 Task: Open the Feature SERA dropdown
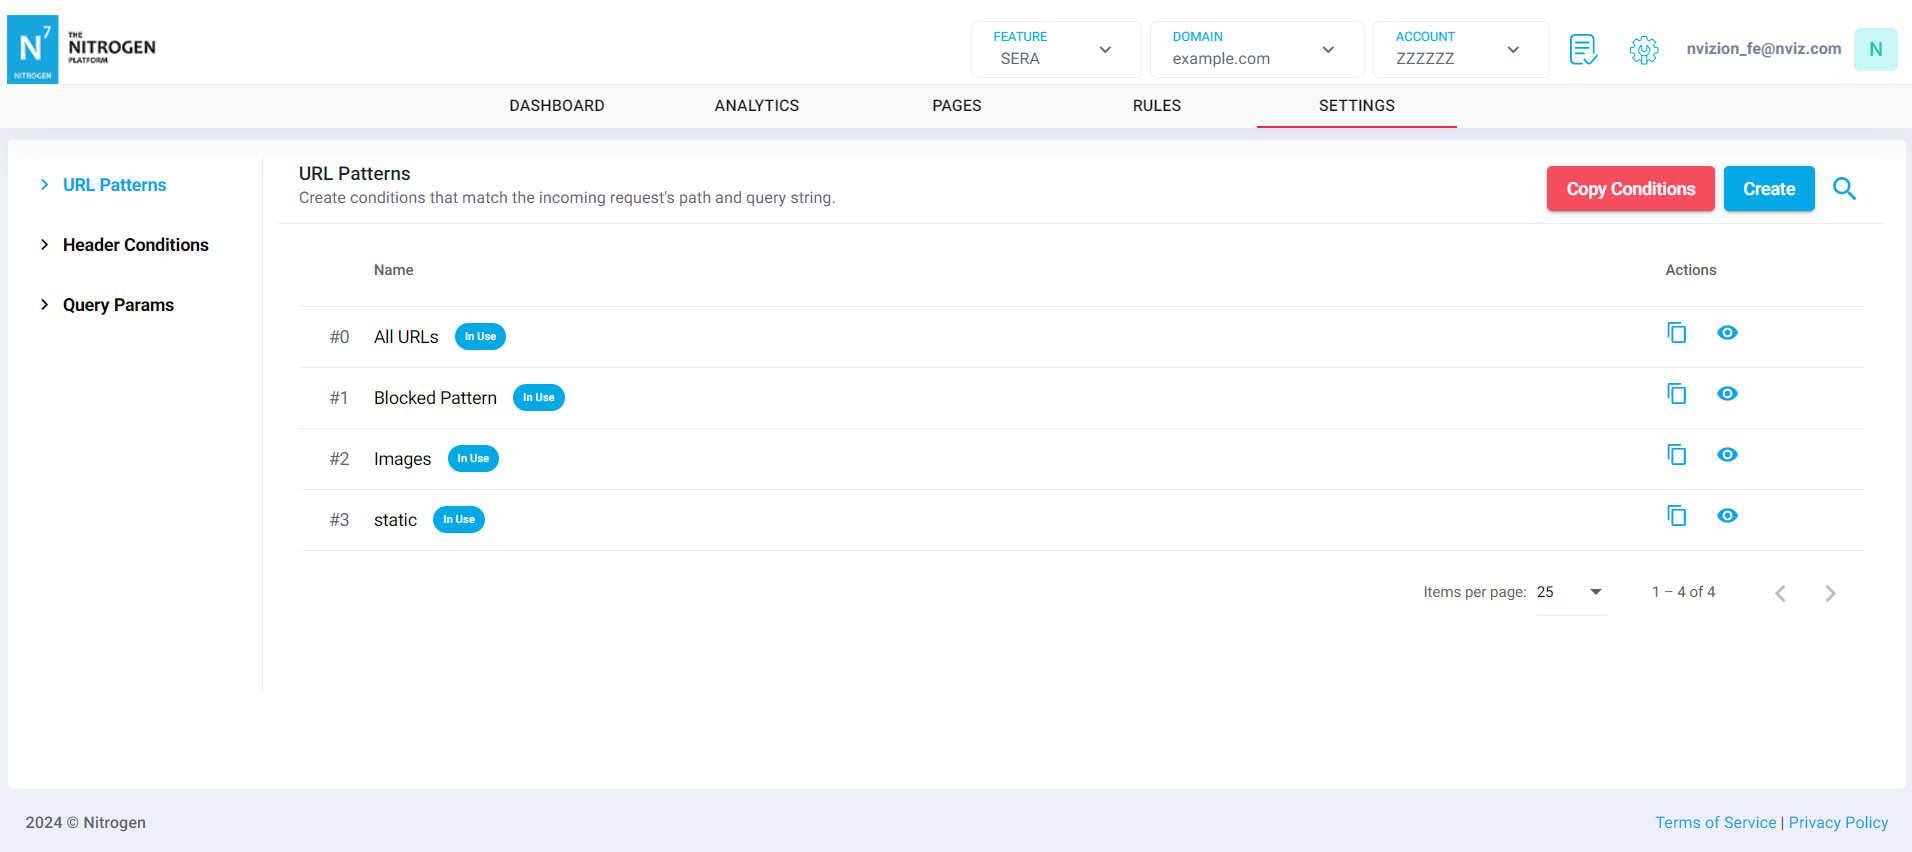[x=1055, y=49]
